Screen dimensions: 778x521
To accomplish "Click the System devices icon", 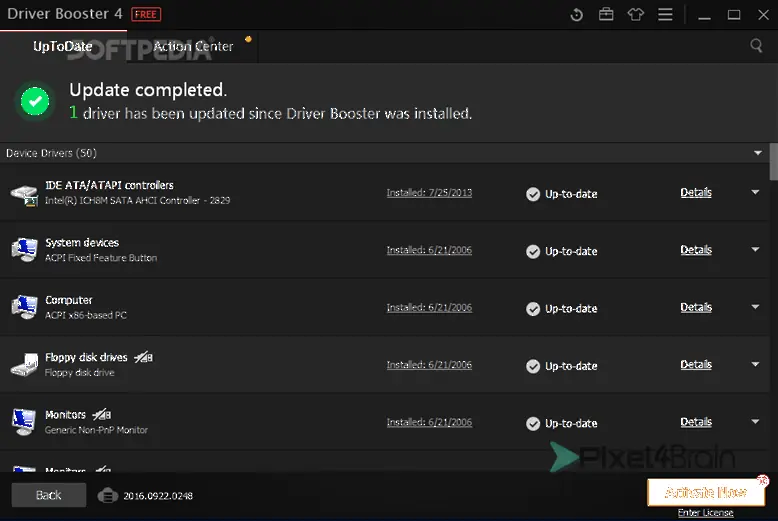I will tap(24, 250).
